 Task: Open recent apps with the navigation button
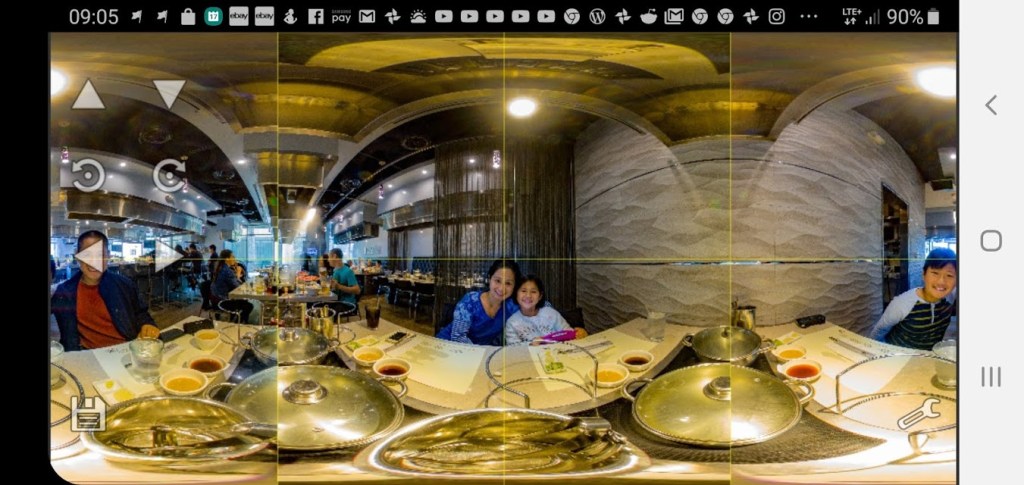point(991,377)
